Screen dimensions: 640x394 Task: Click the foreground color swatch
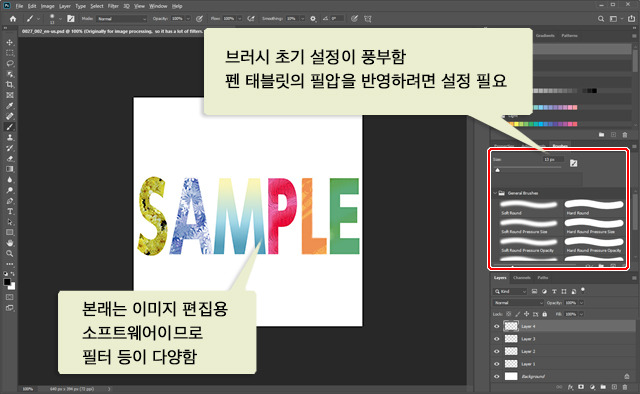(x=7, y=282)
